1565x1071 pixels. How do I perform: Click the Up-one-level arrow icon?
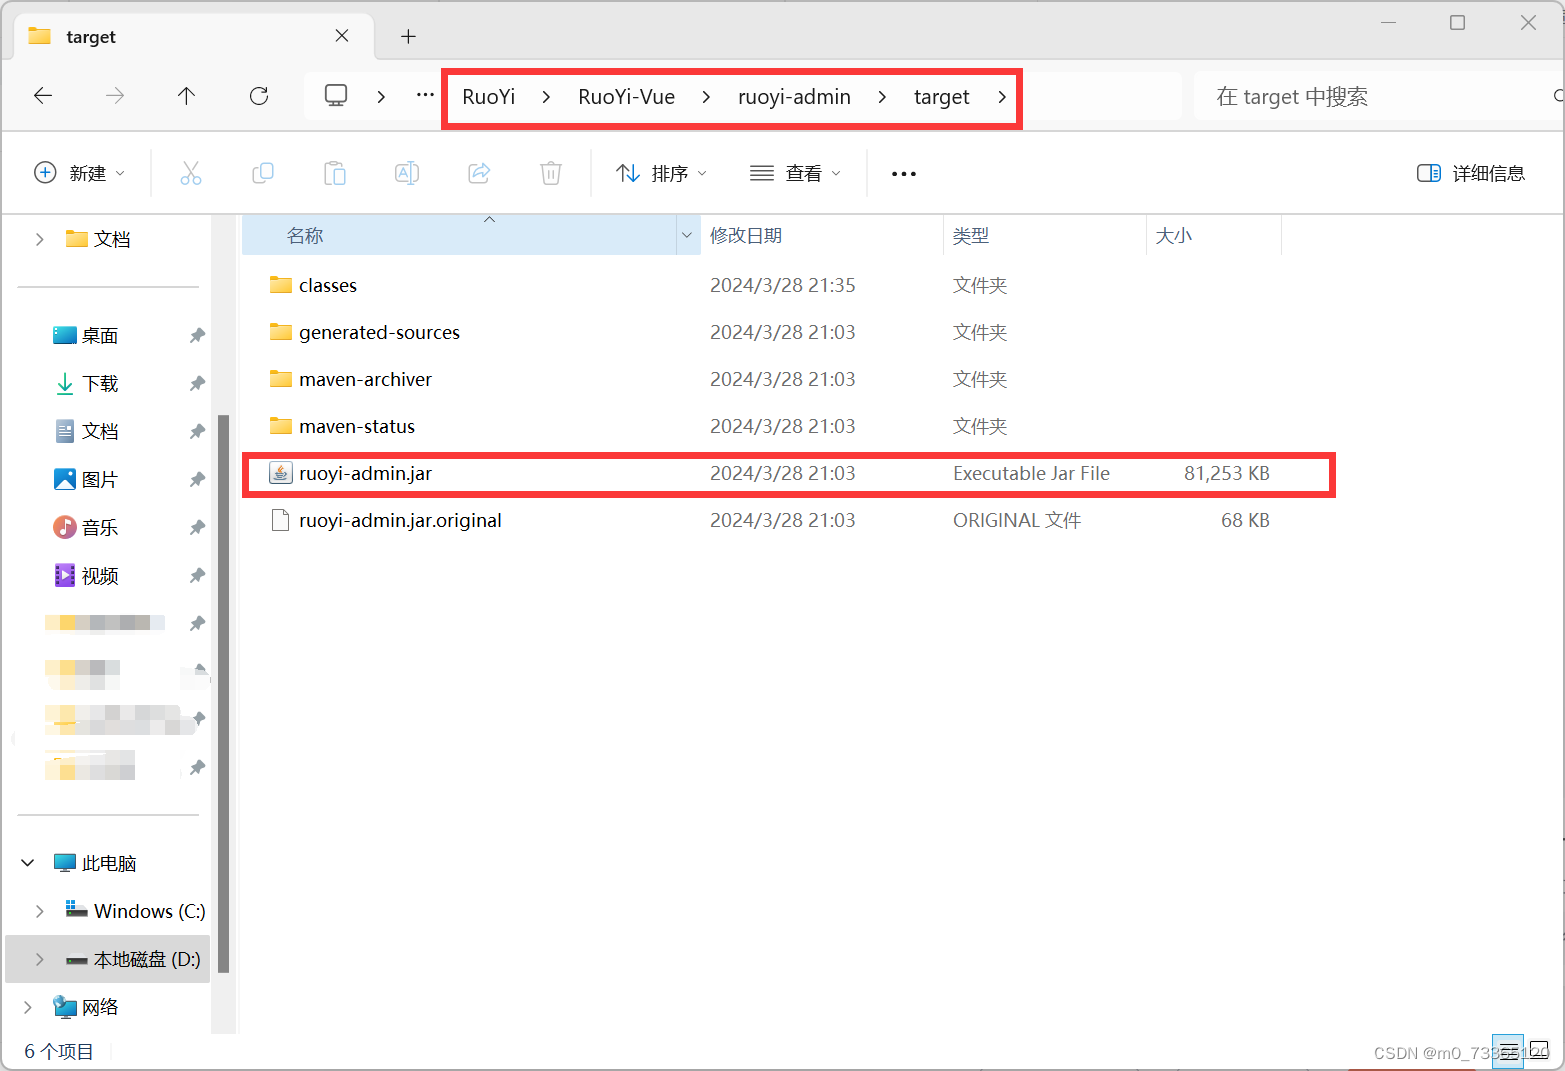point(186,95)
